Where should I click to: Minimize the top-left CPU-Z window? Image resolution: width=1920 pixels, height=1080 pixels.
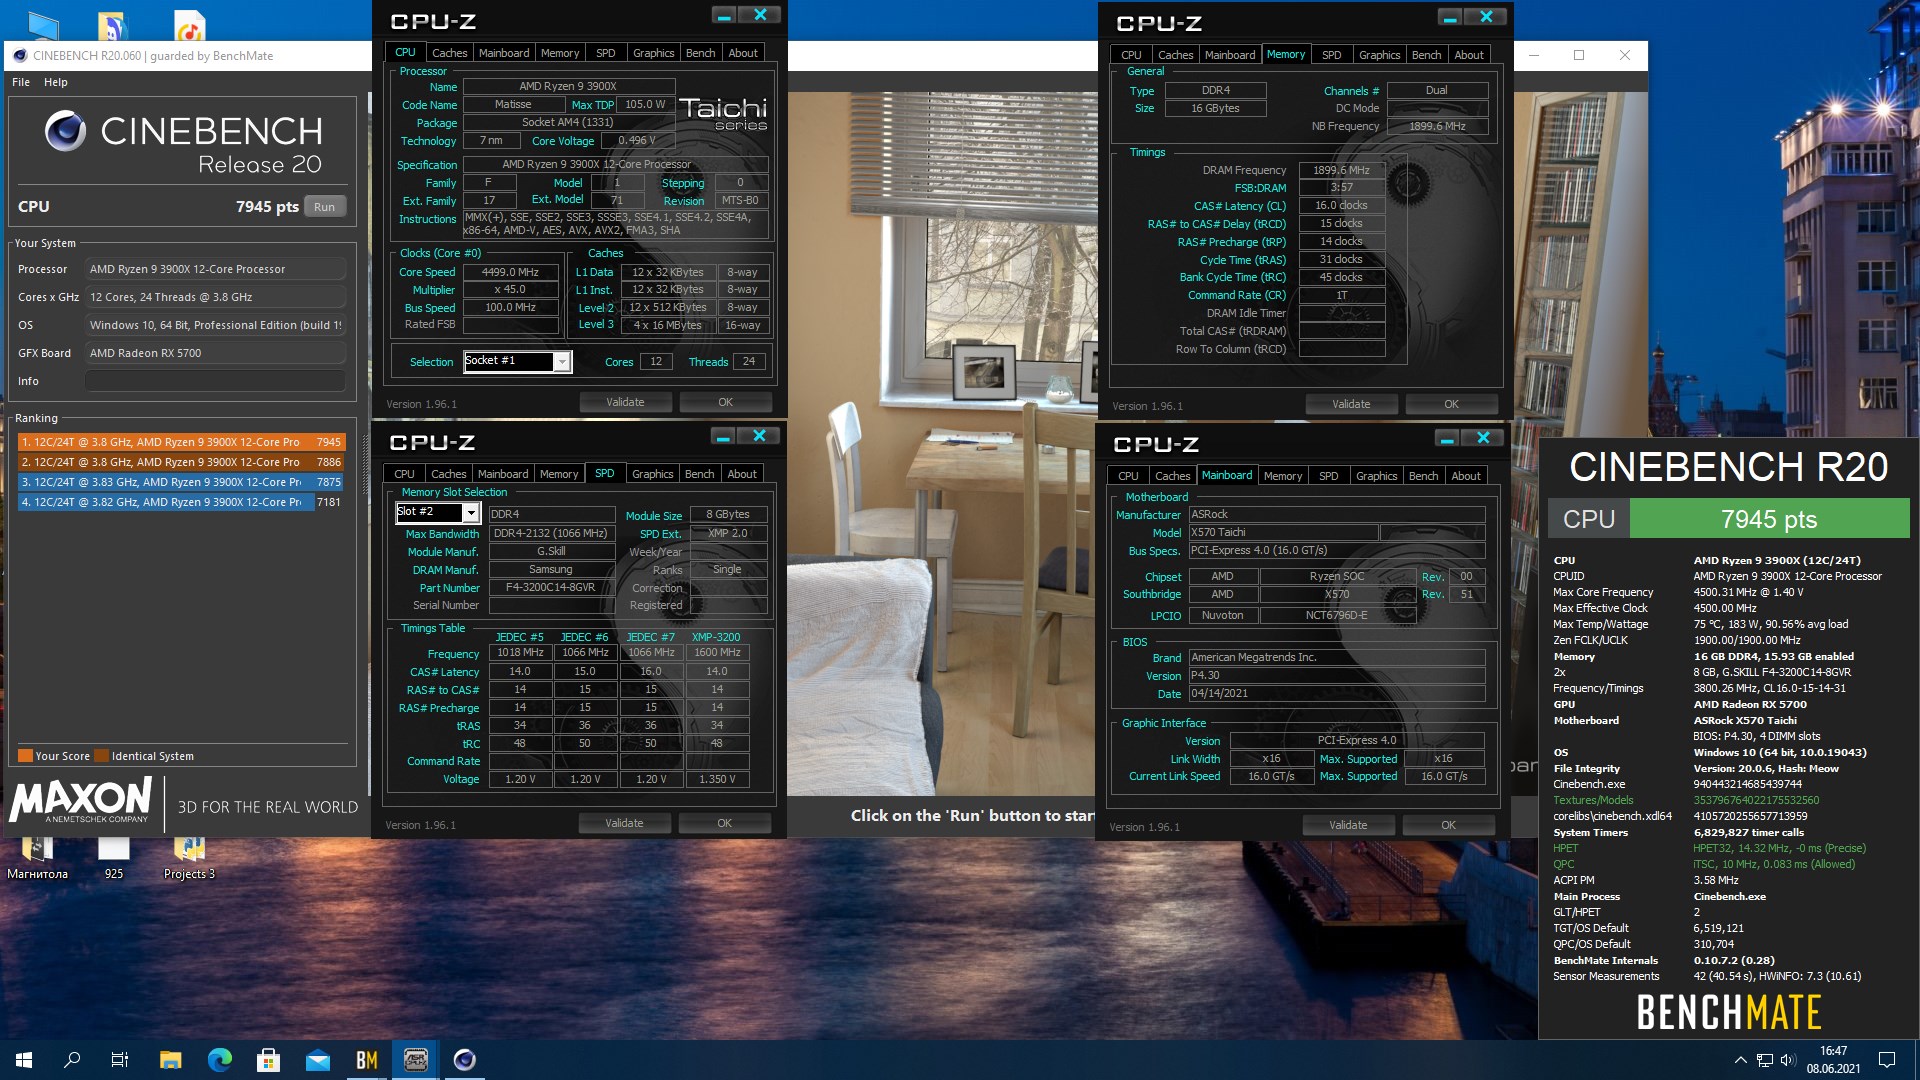pos(724,15)
